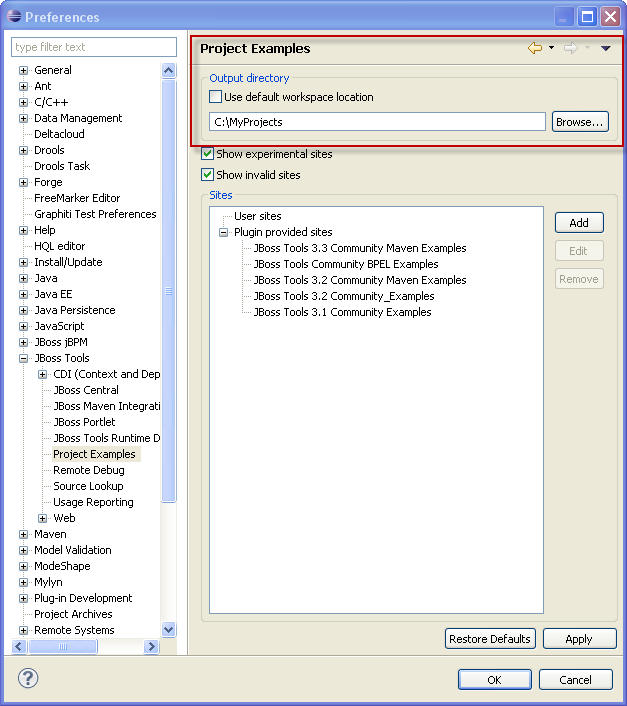Select JBoss Tools Community BPEL Examples

346,264
